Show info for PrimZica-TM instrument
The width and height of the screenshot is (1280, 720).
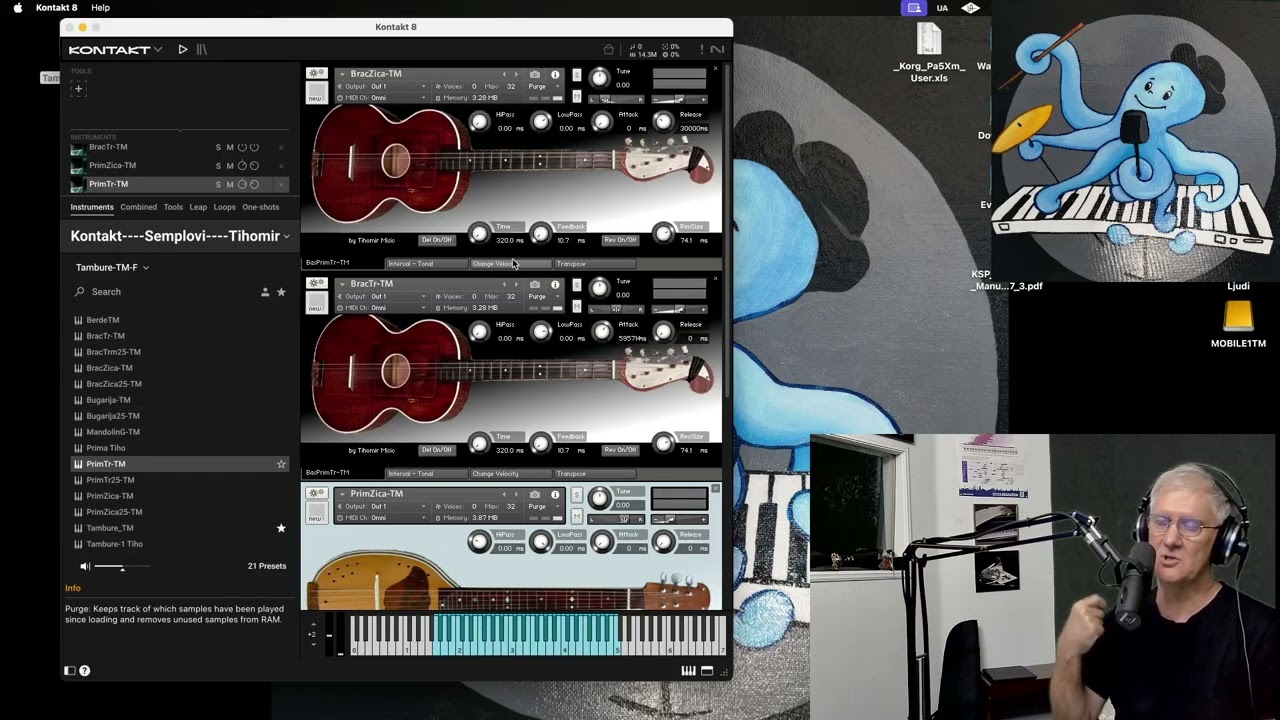click(555, 494)
